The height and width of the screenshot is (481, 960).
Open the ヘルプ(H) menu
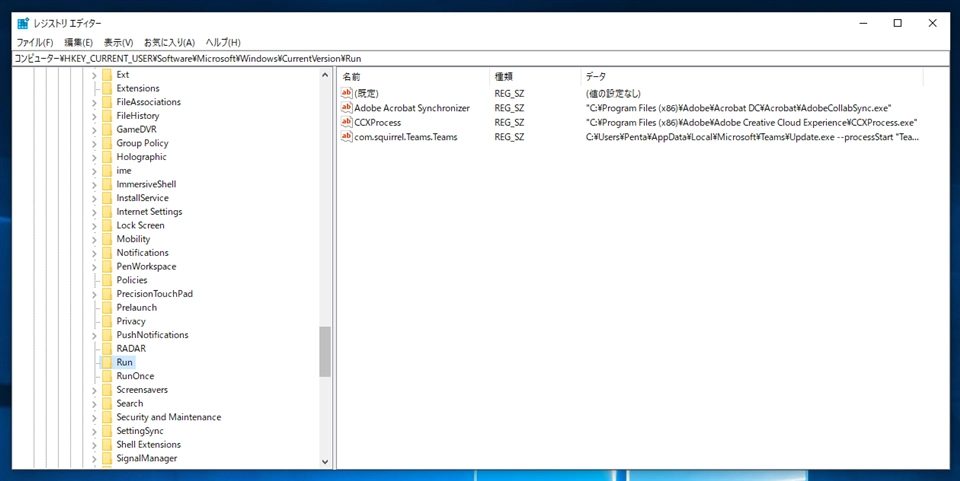223,42
